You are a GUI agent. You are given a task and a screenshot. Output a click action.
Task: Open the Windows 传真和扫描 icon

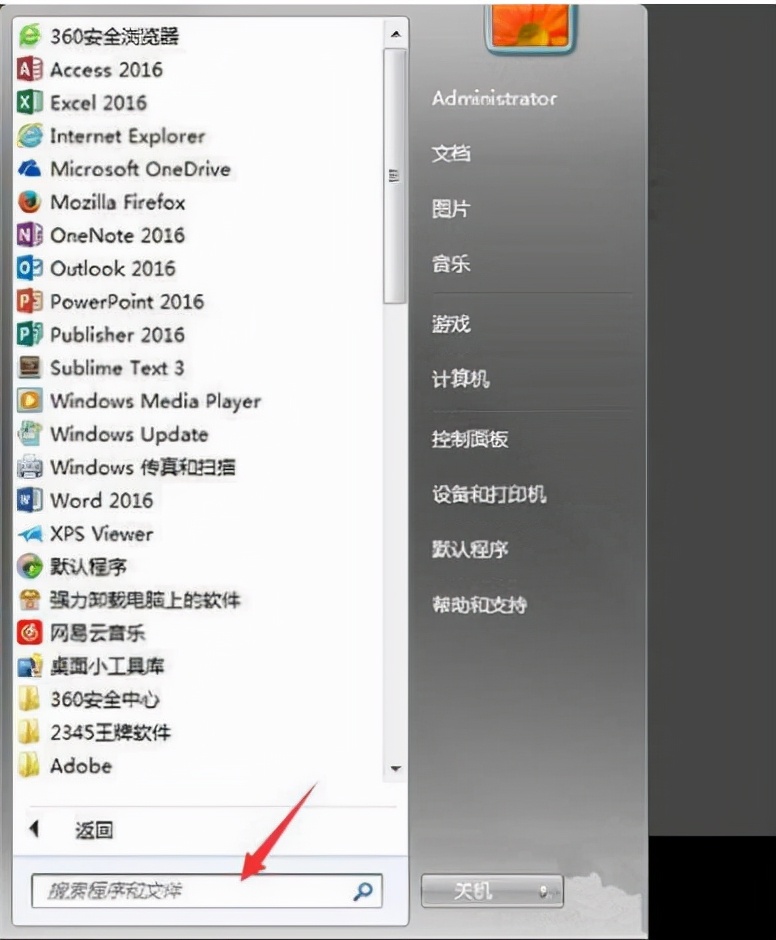click(29, 467)
